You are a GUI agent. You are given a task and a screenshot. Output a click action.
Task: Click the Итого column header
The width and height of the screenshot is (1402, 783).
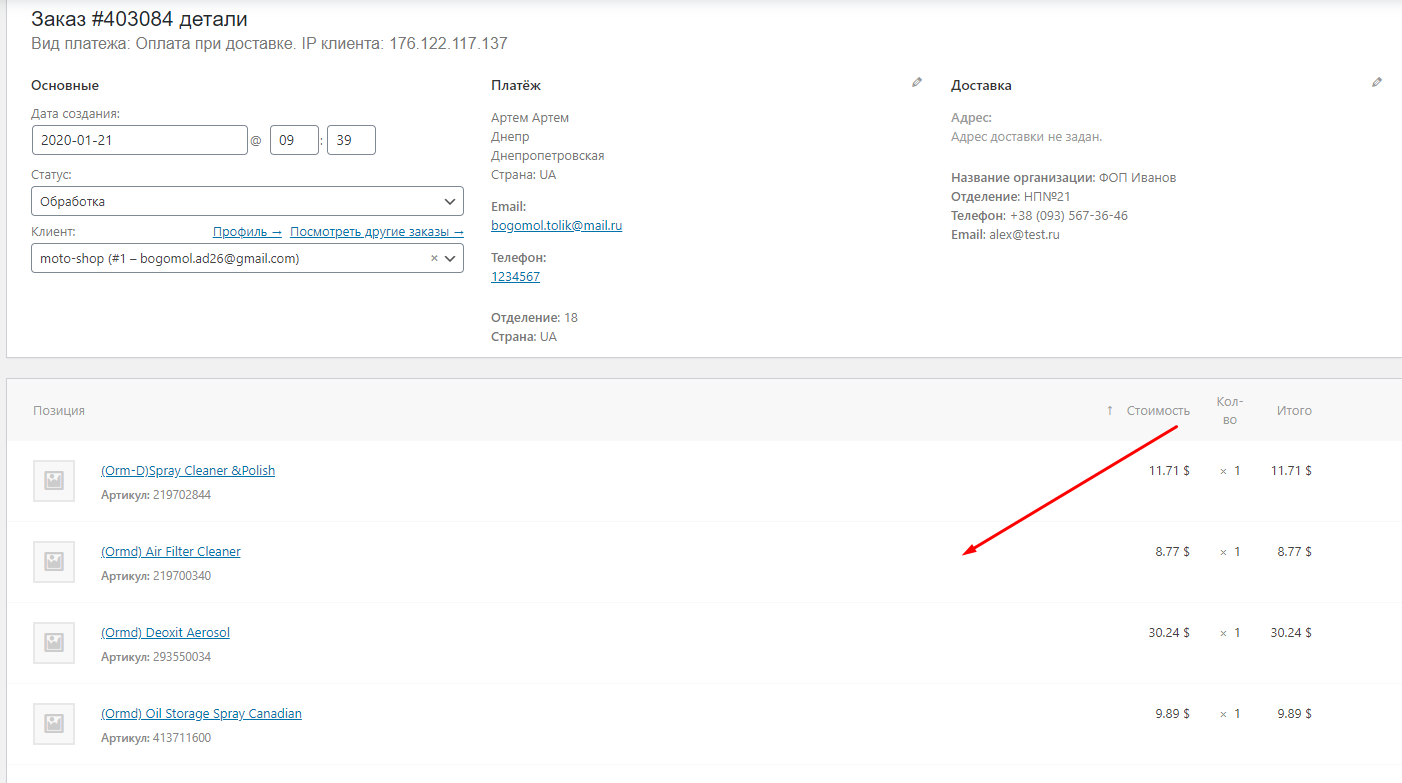tap(1294, 410)
